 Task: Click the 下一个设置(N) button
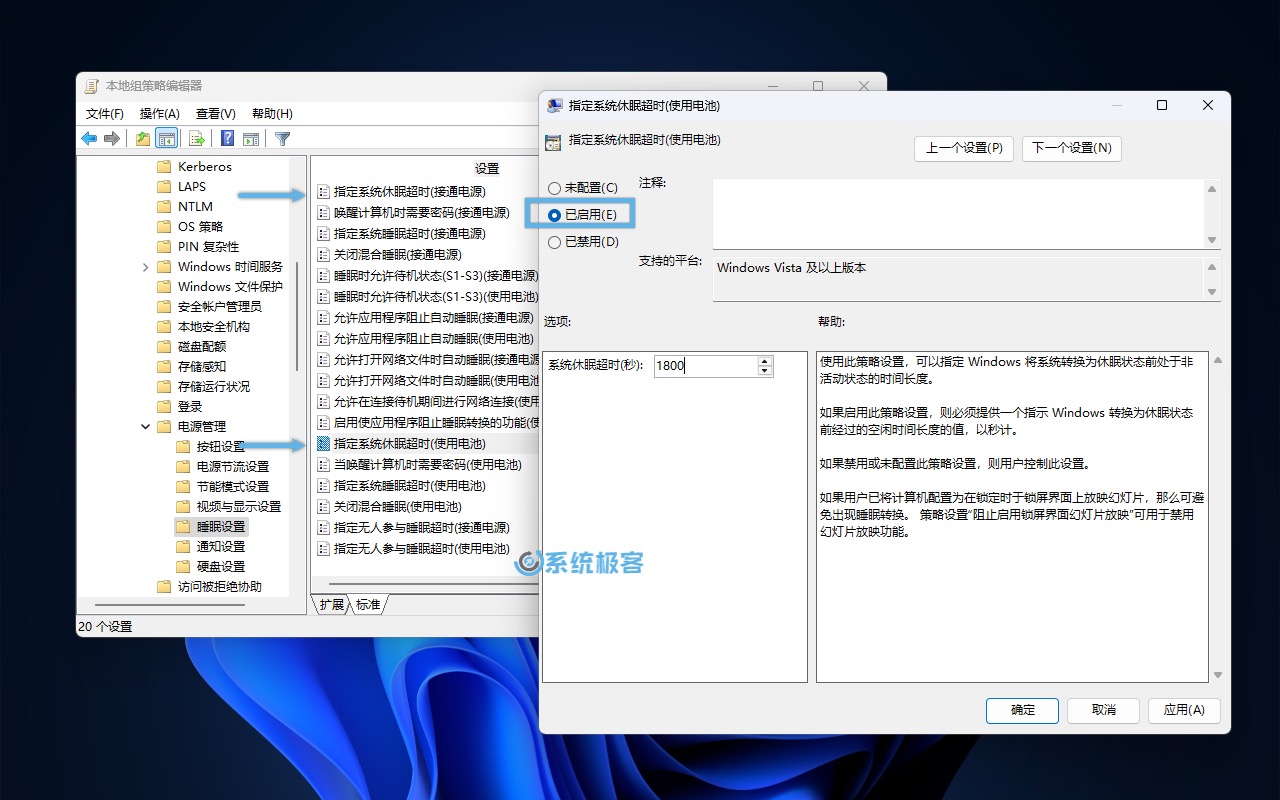pyautogui.click(x=1072, y=148)
